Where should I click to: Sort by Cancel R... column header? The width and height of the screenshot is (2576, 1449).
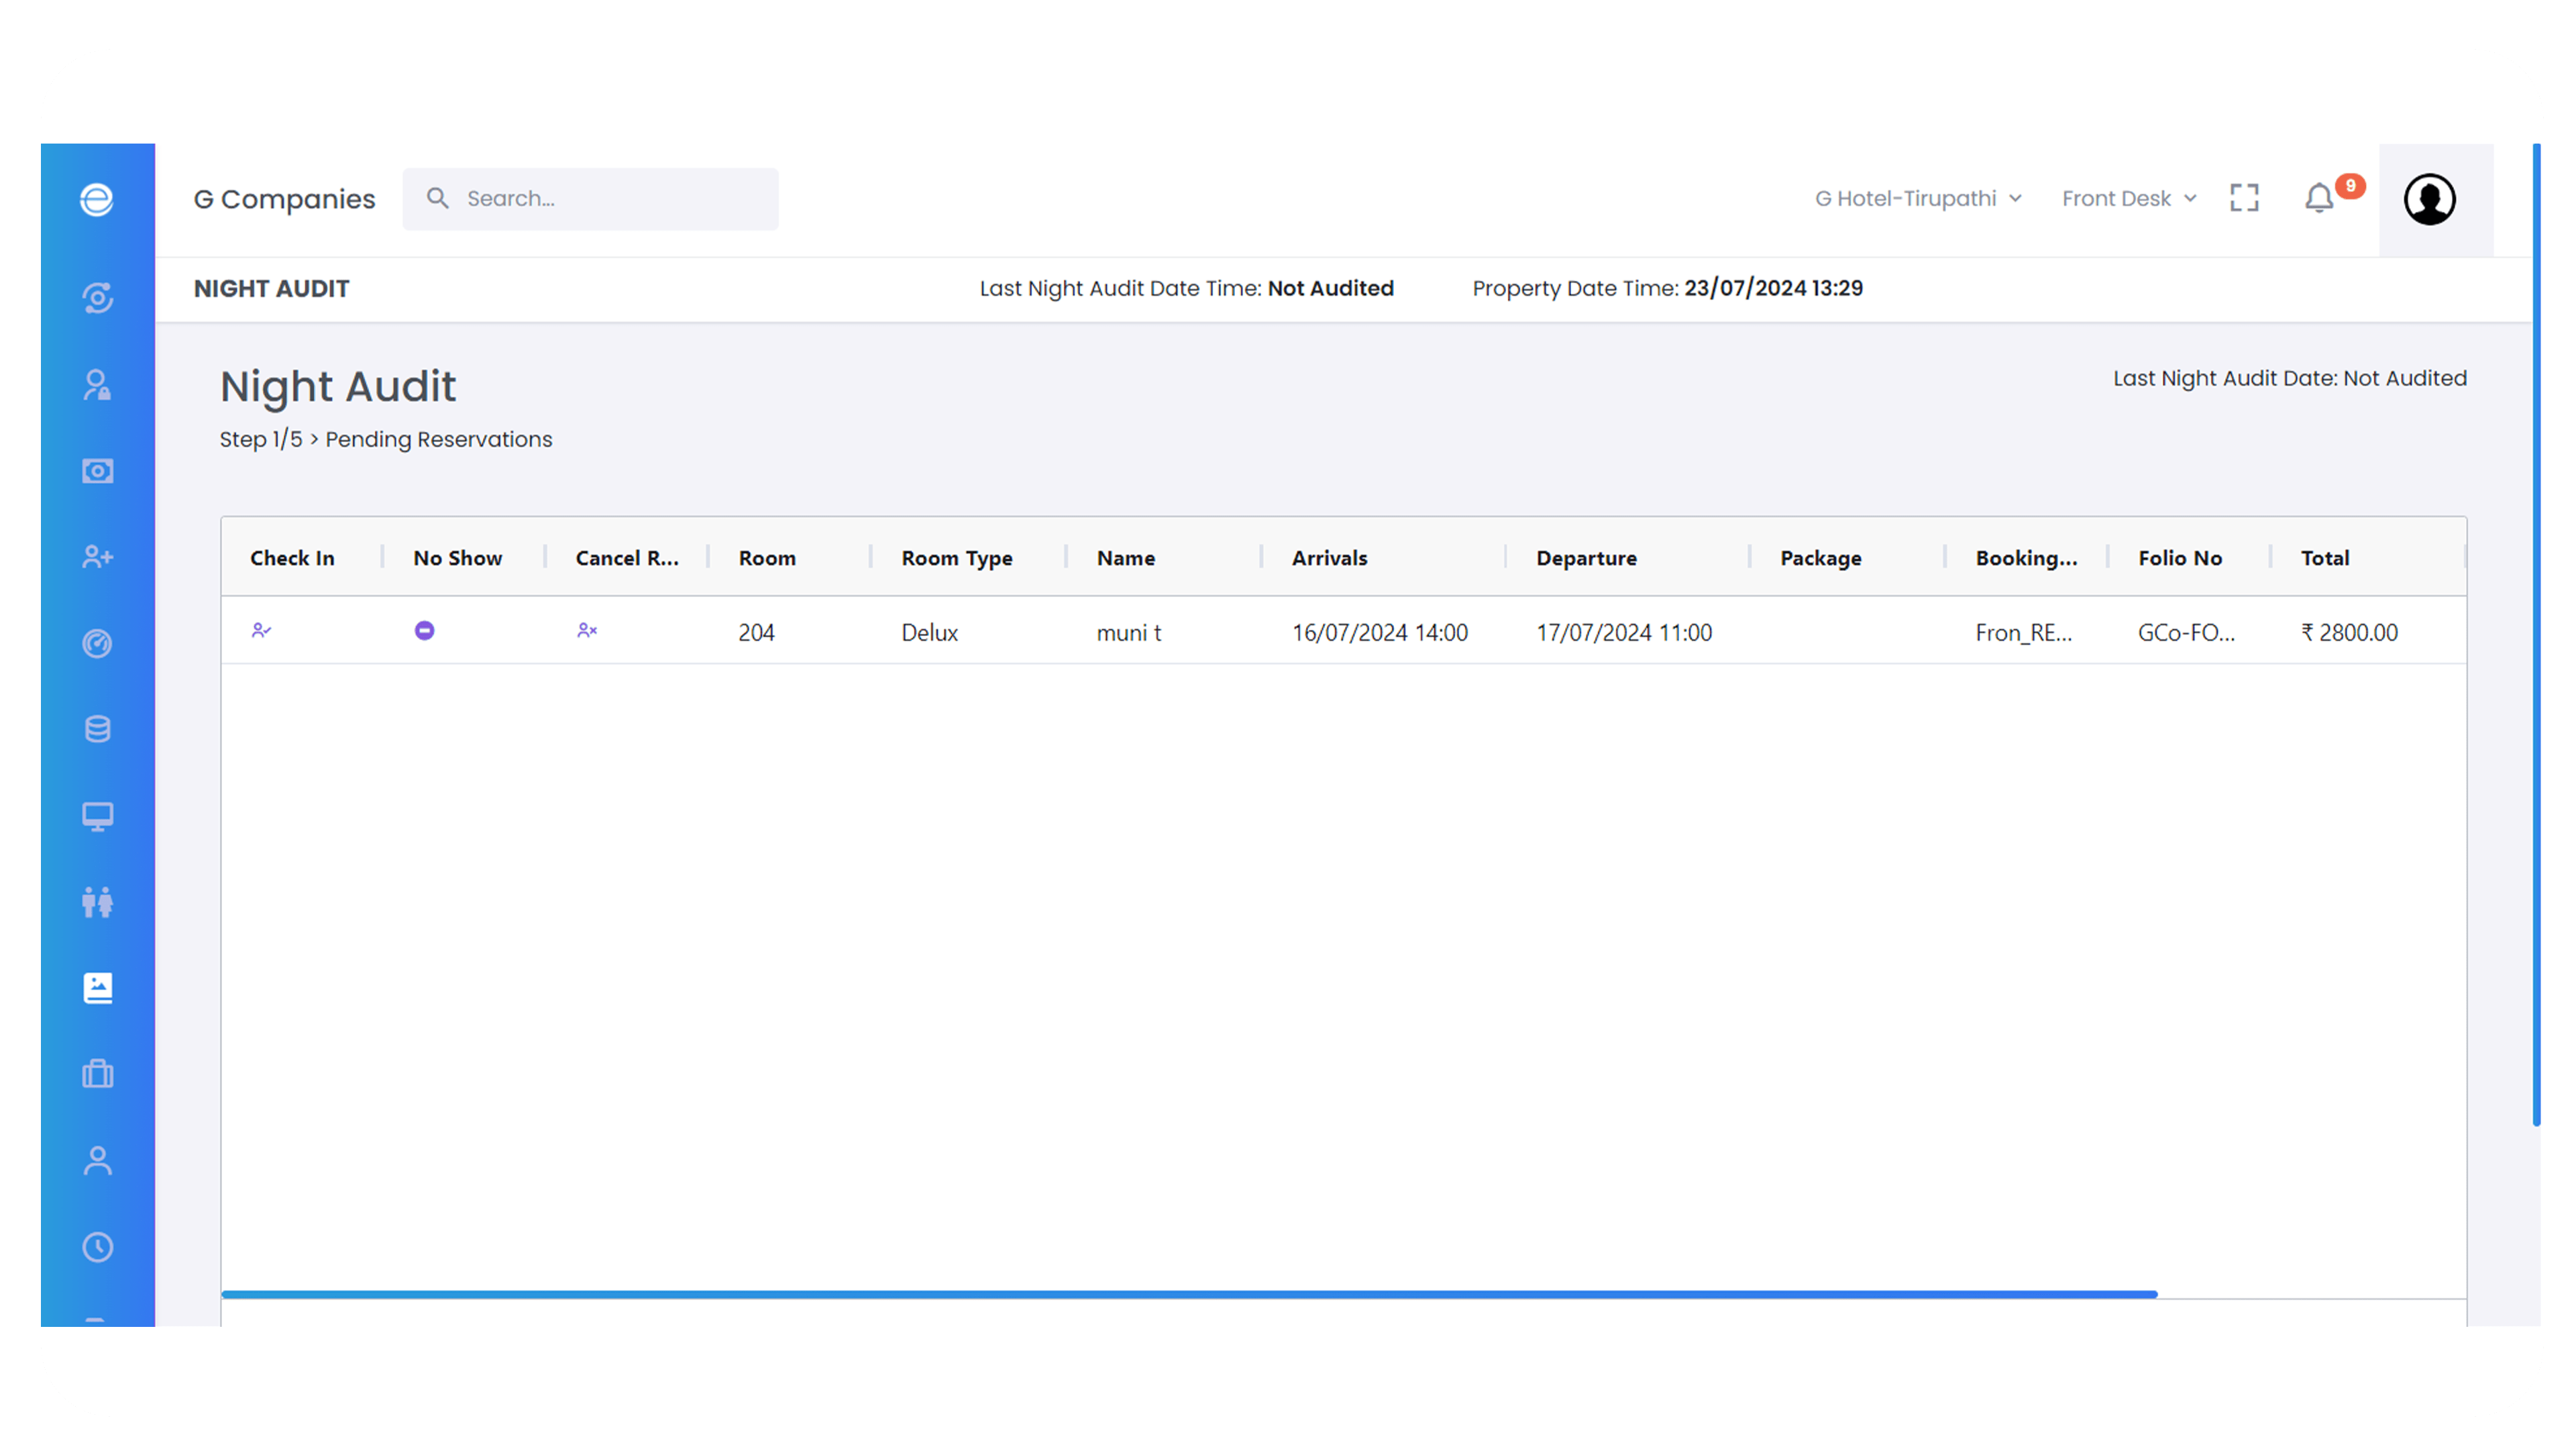(627, 558)
